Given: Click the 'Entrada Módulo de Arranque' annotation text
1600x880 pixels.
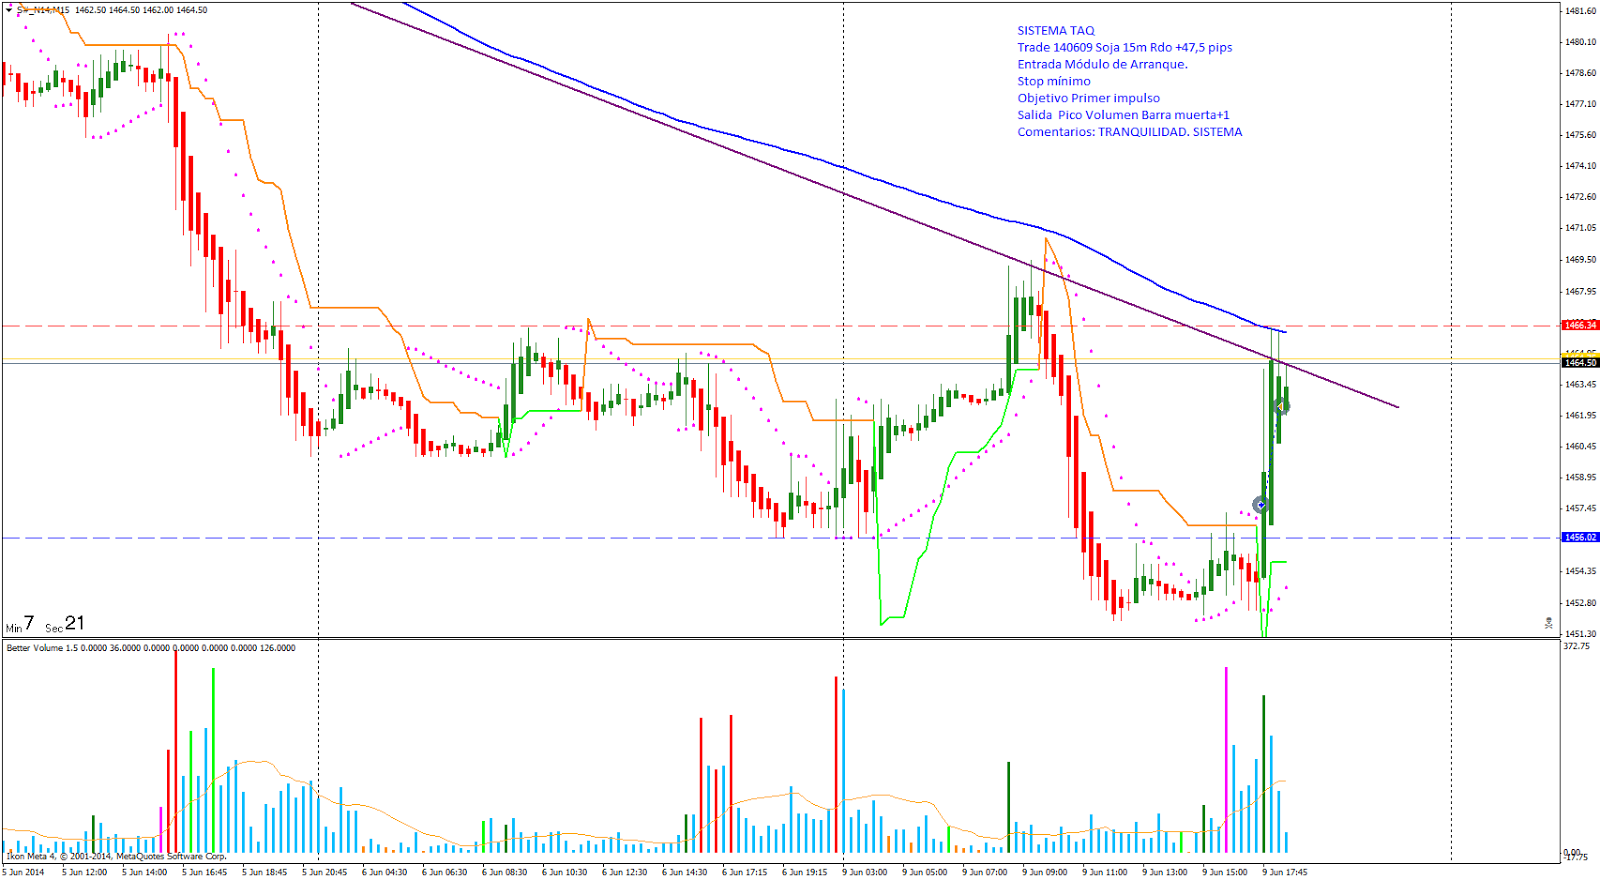Looking at the screenshot, I should 1102,64.
